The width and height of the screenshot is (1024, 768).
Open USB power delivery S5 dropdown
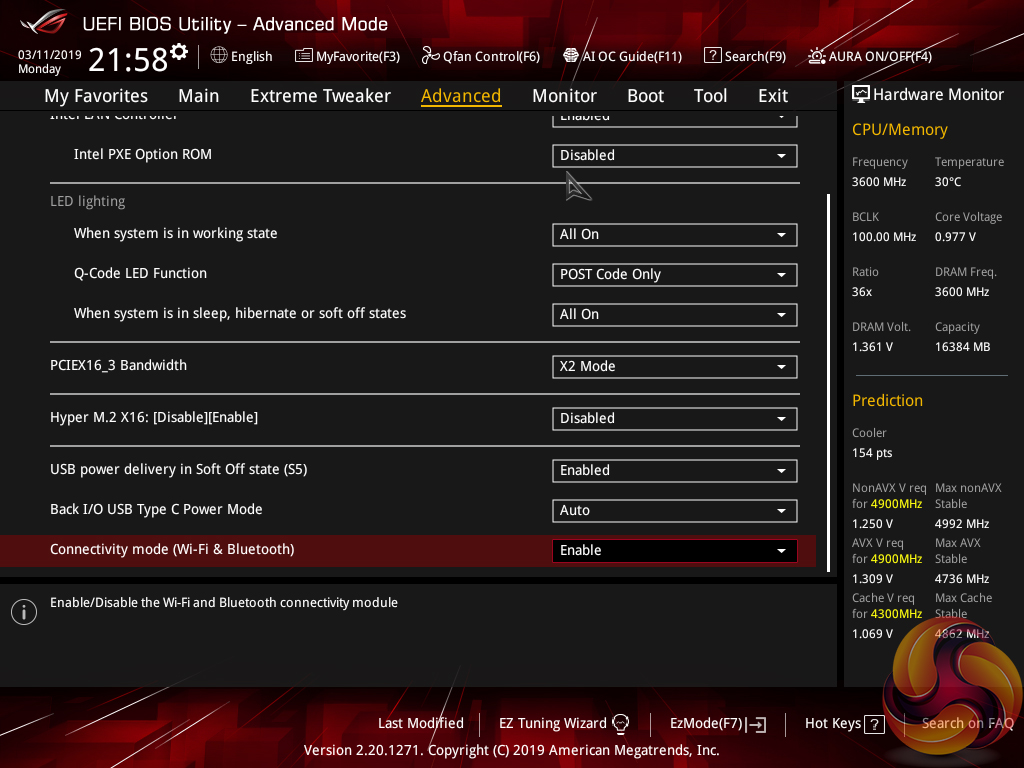pyautogui.click(x=675, y=470)
